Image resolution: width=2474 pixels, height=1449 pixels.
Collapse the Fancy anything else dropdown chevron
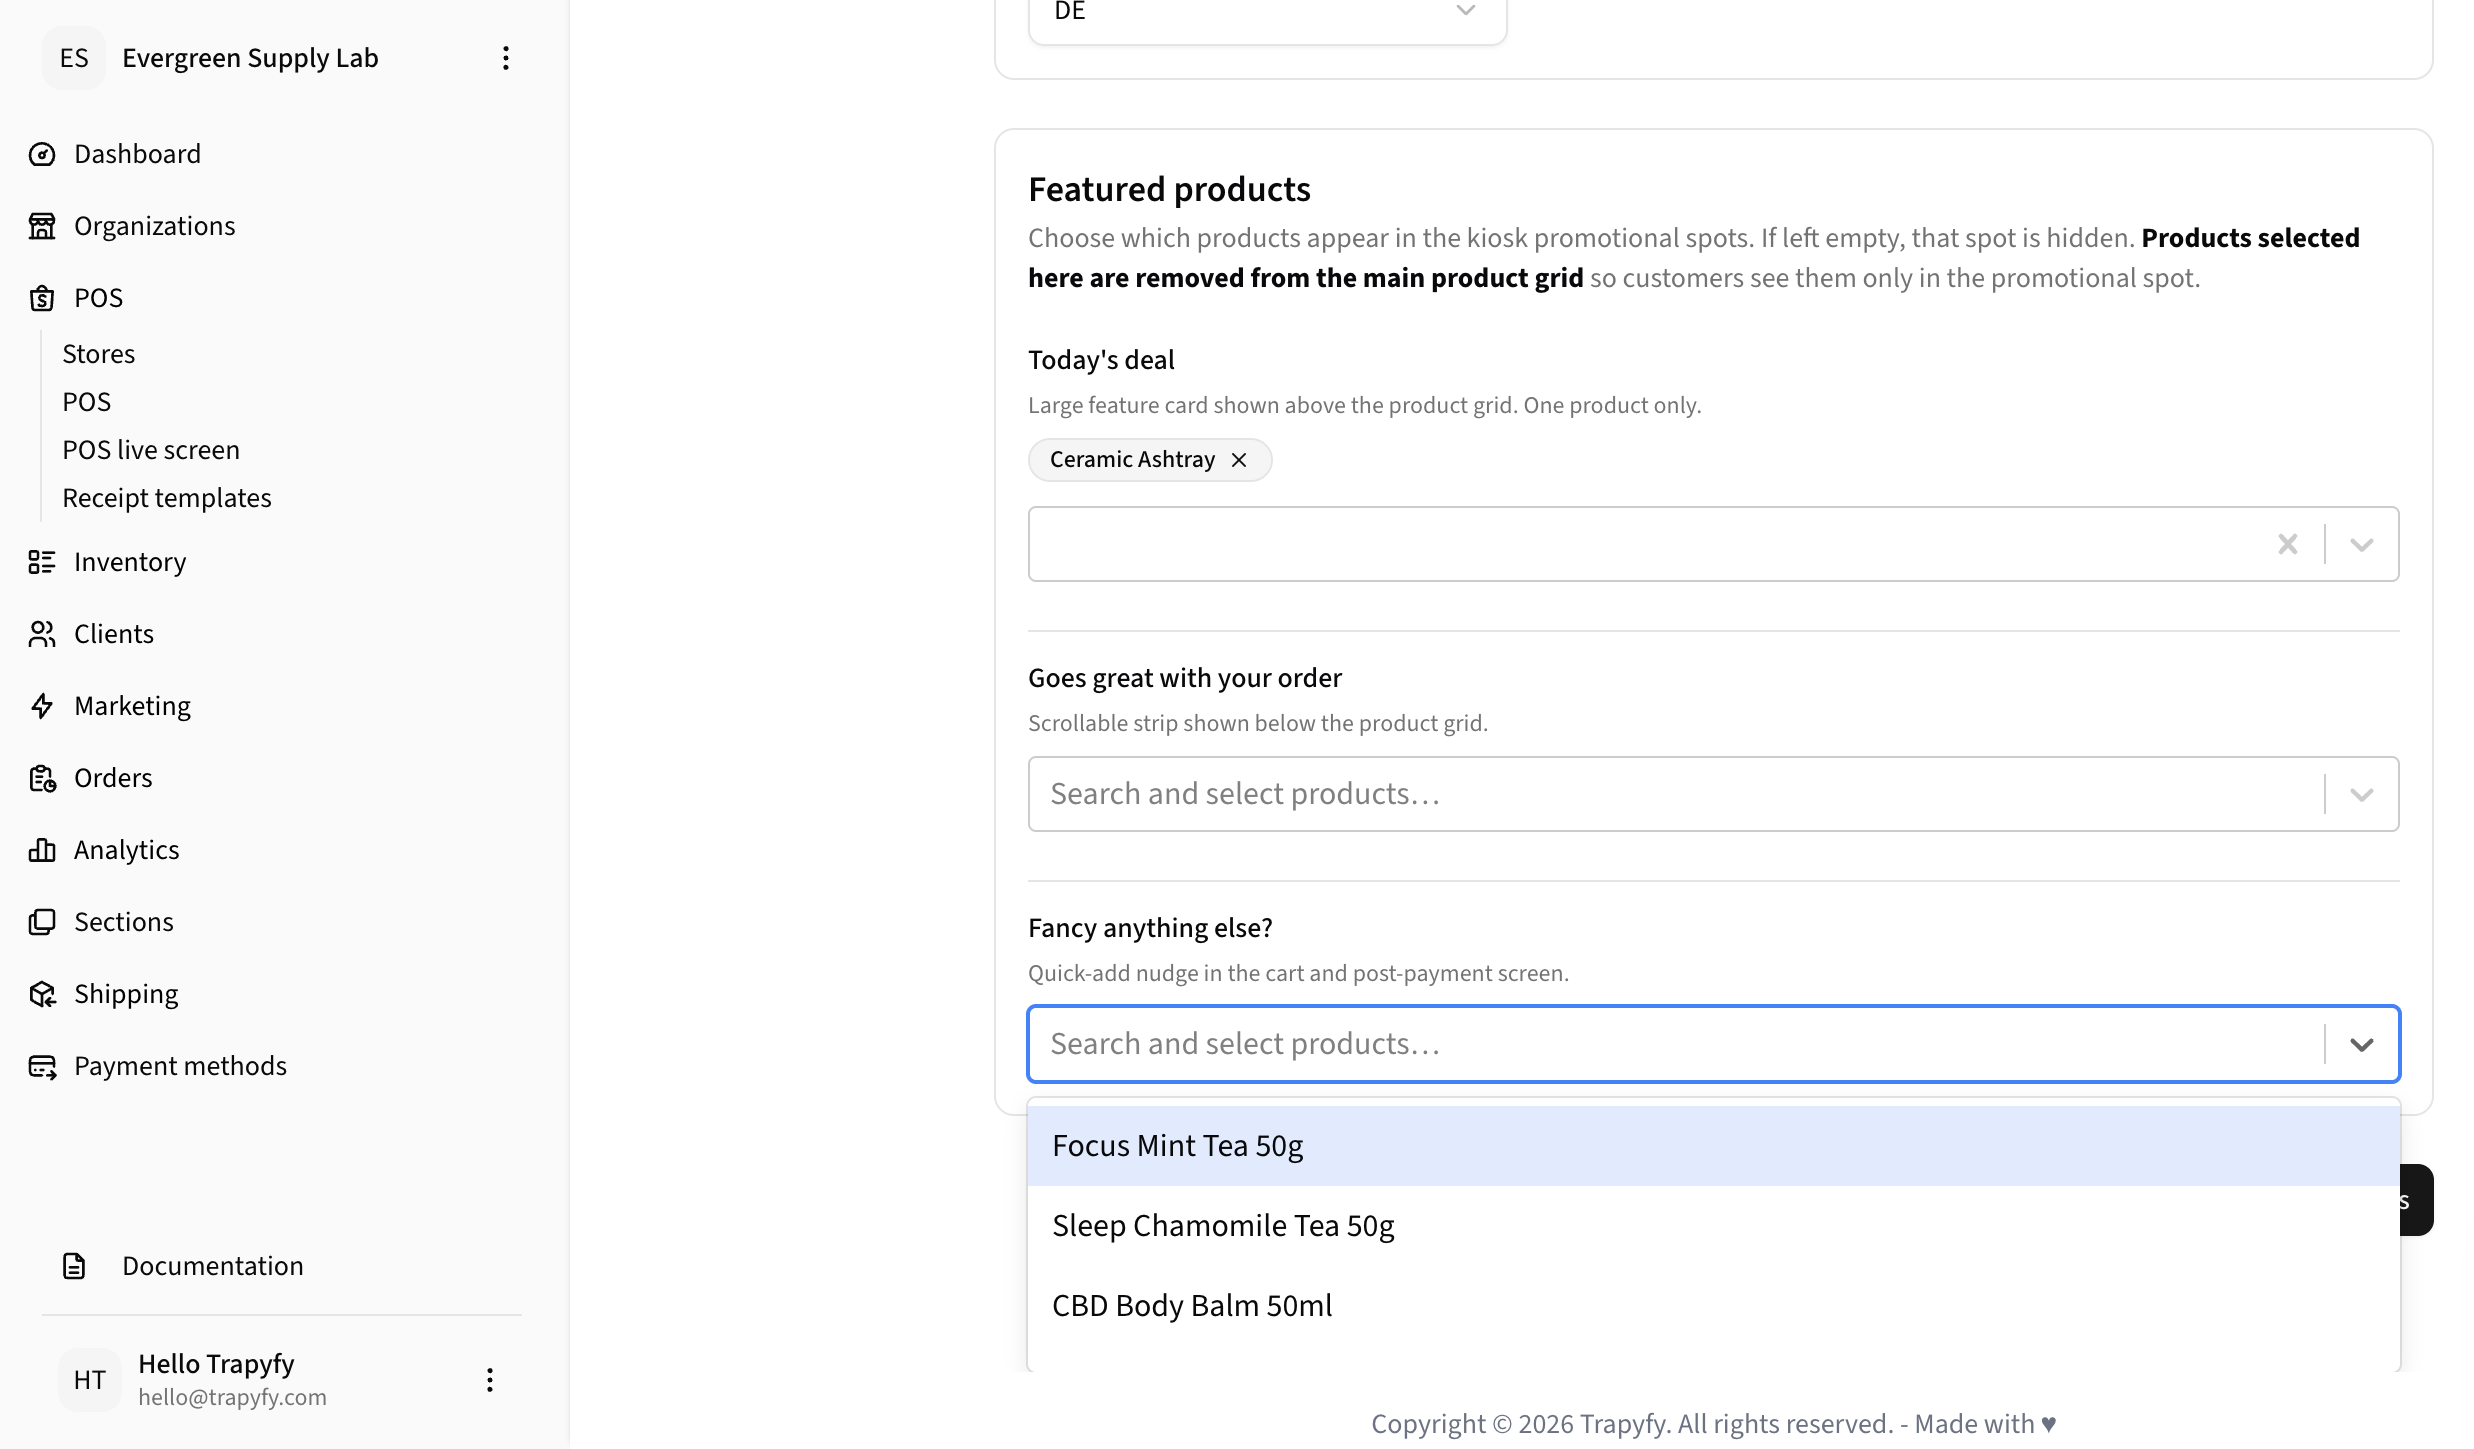[x=2362, y=1044]
